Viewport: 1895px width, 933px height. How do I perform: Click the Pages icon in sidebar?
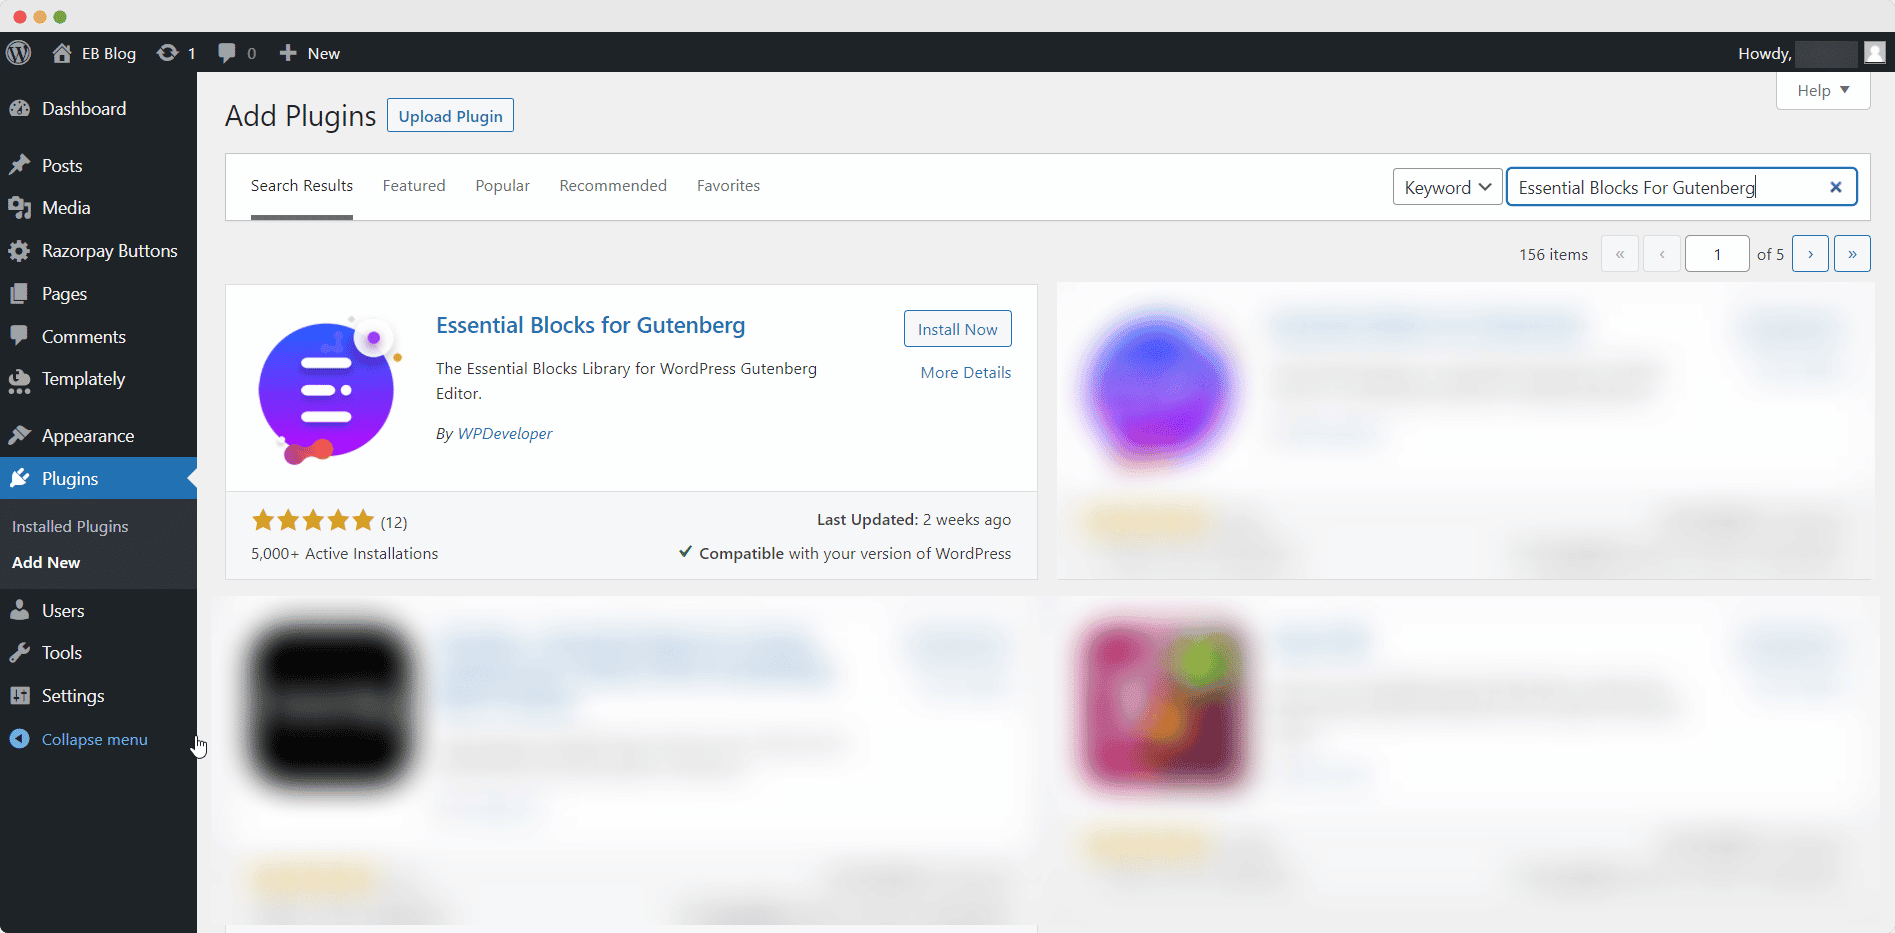pos(19,294)
